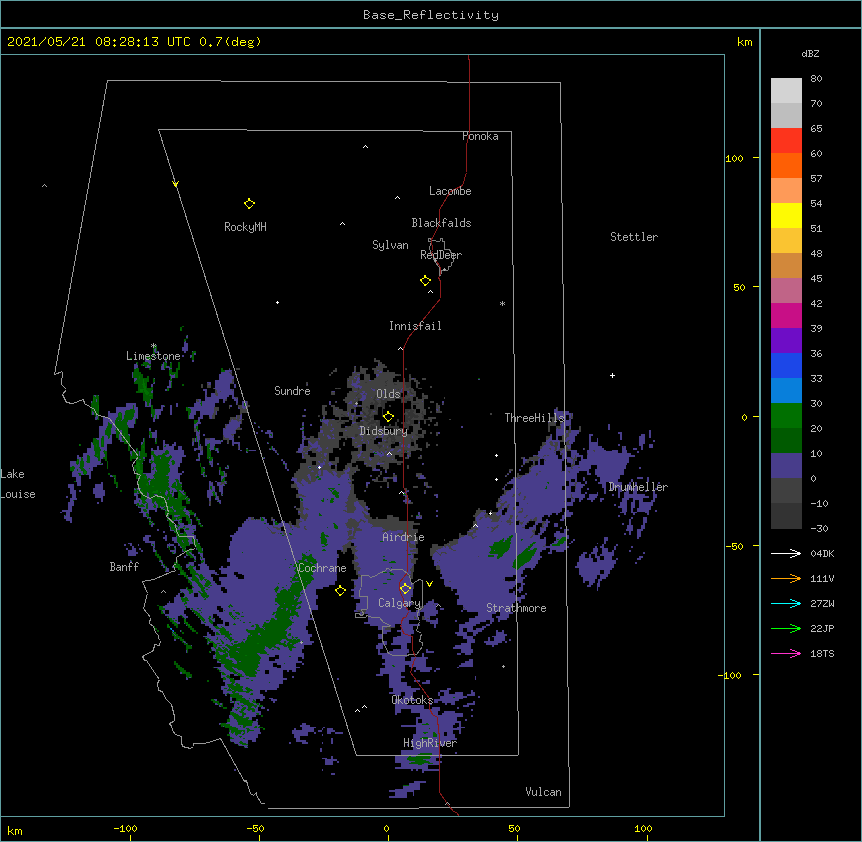Click the ThreeHills label
The height and width of the screenshot is (842, 862).
click(534, 418)
